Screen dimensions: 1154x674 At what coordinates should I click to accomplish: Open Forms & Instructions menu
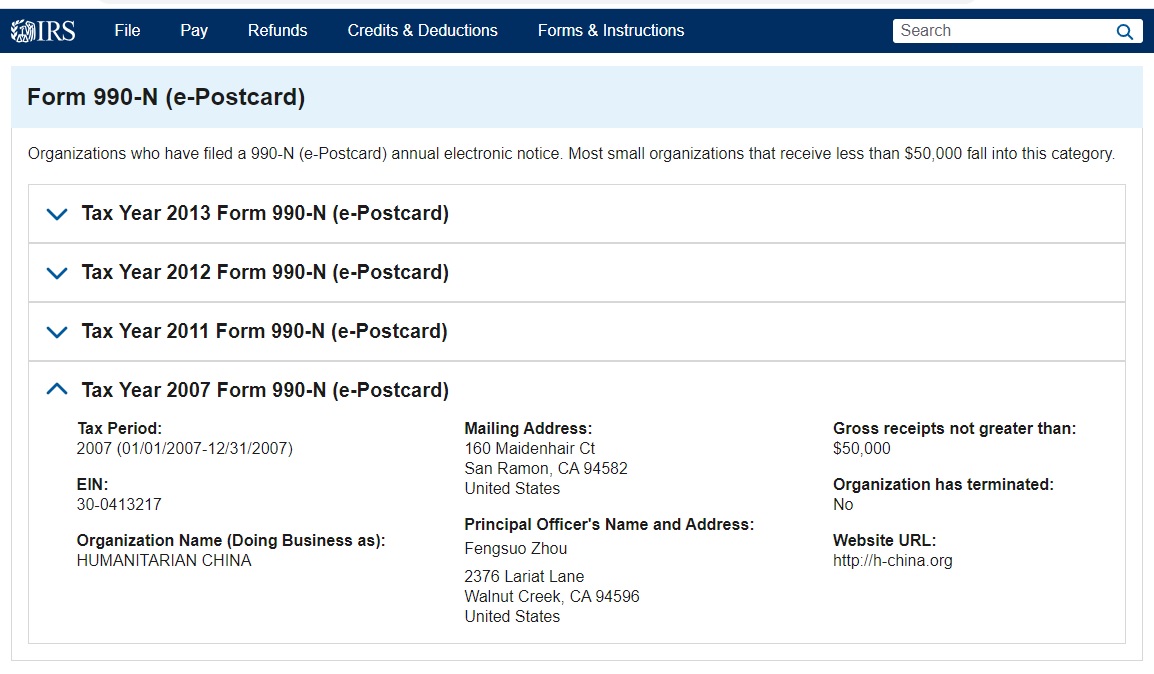(610, 31)
